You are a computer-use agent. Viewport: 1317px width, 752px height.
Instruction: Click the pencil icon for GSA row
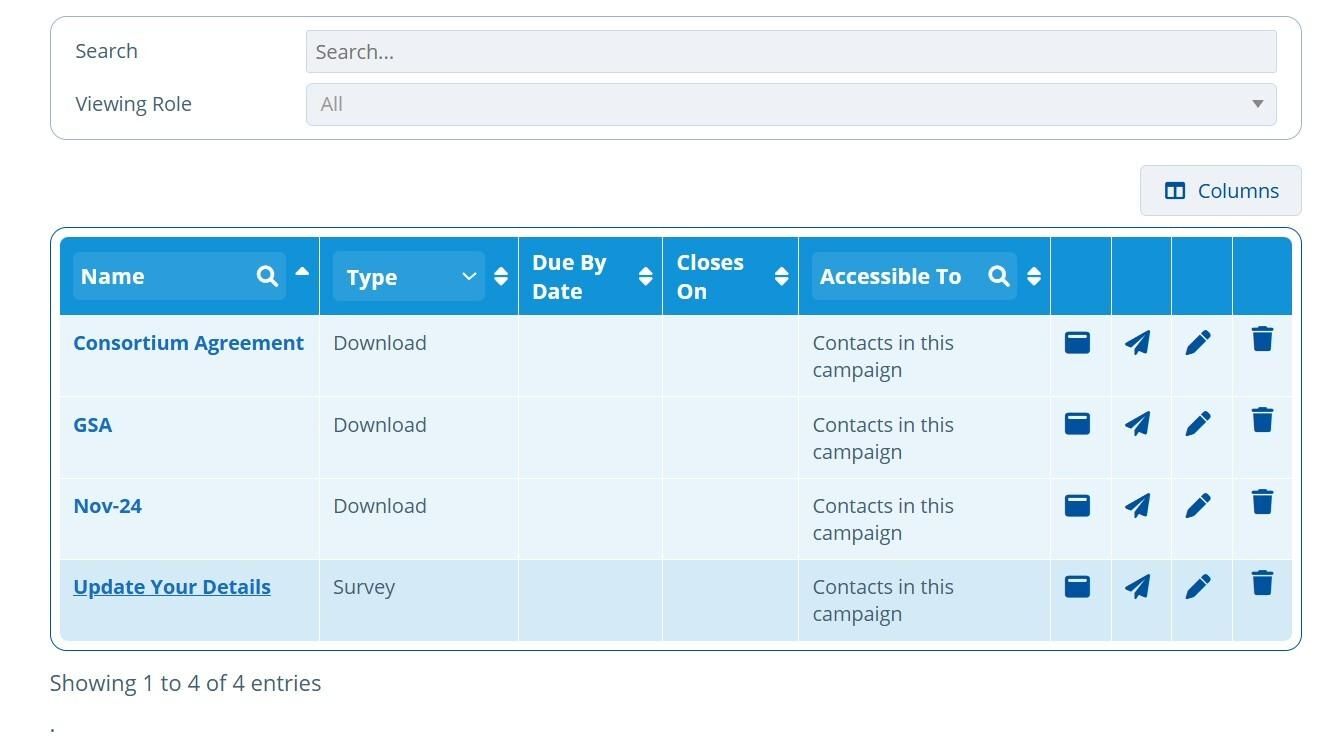coord(1198,424)
